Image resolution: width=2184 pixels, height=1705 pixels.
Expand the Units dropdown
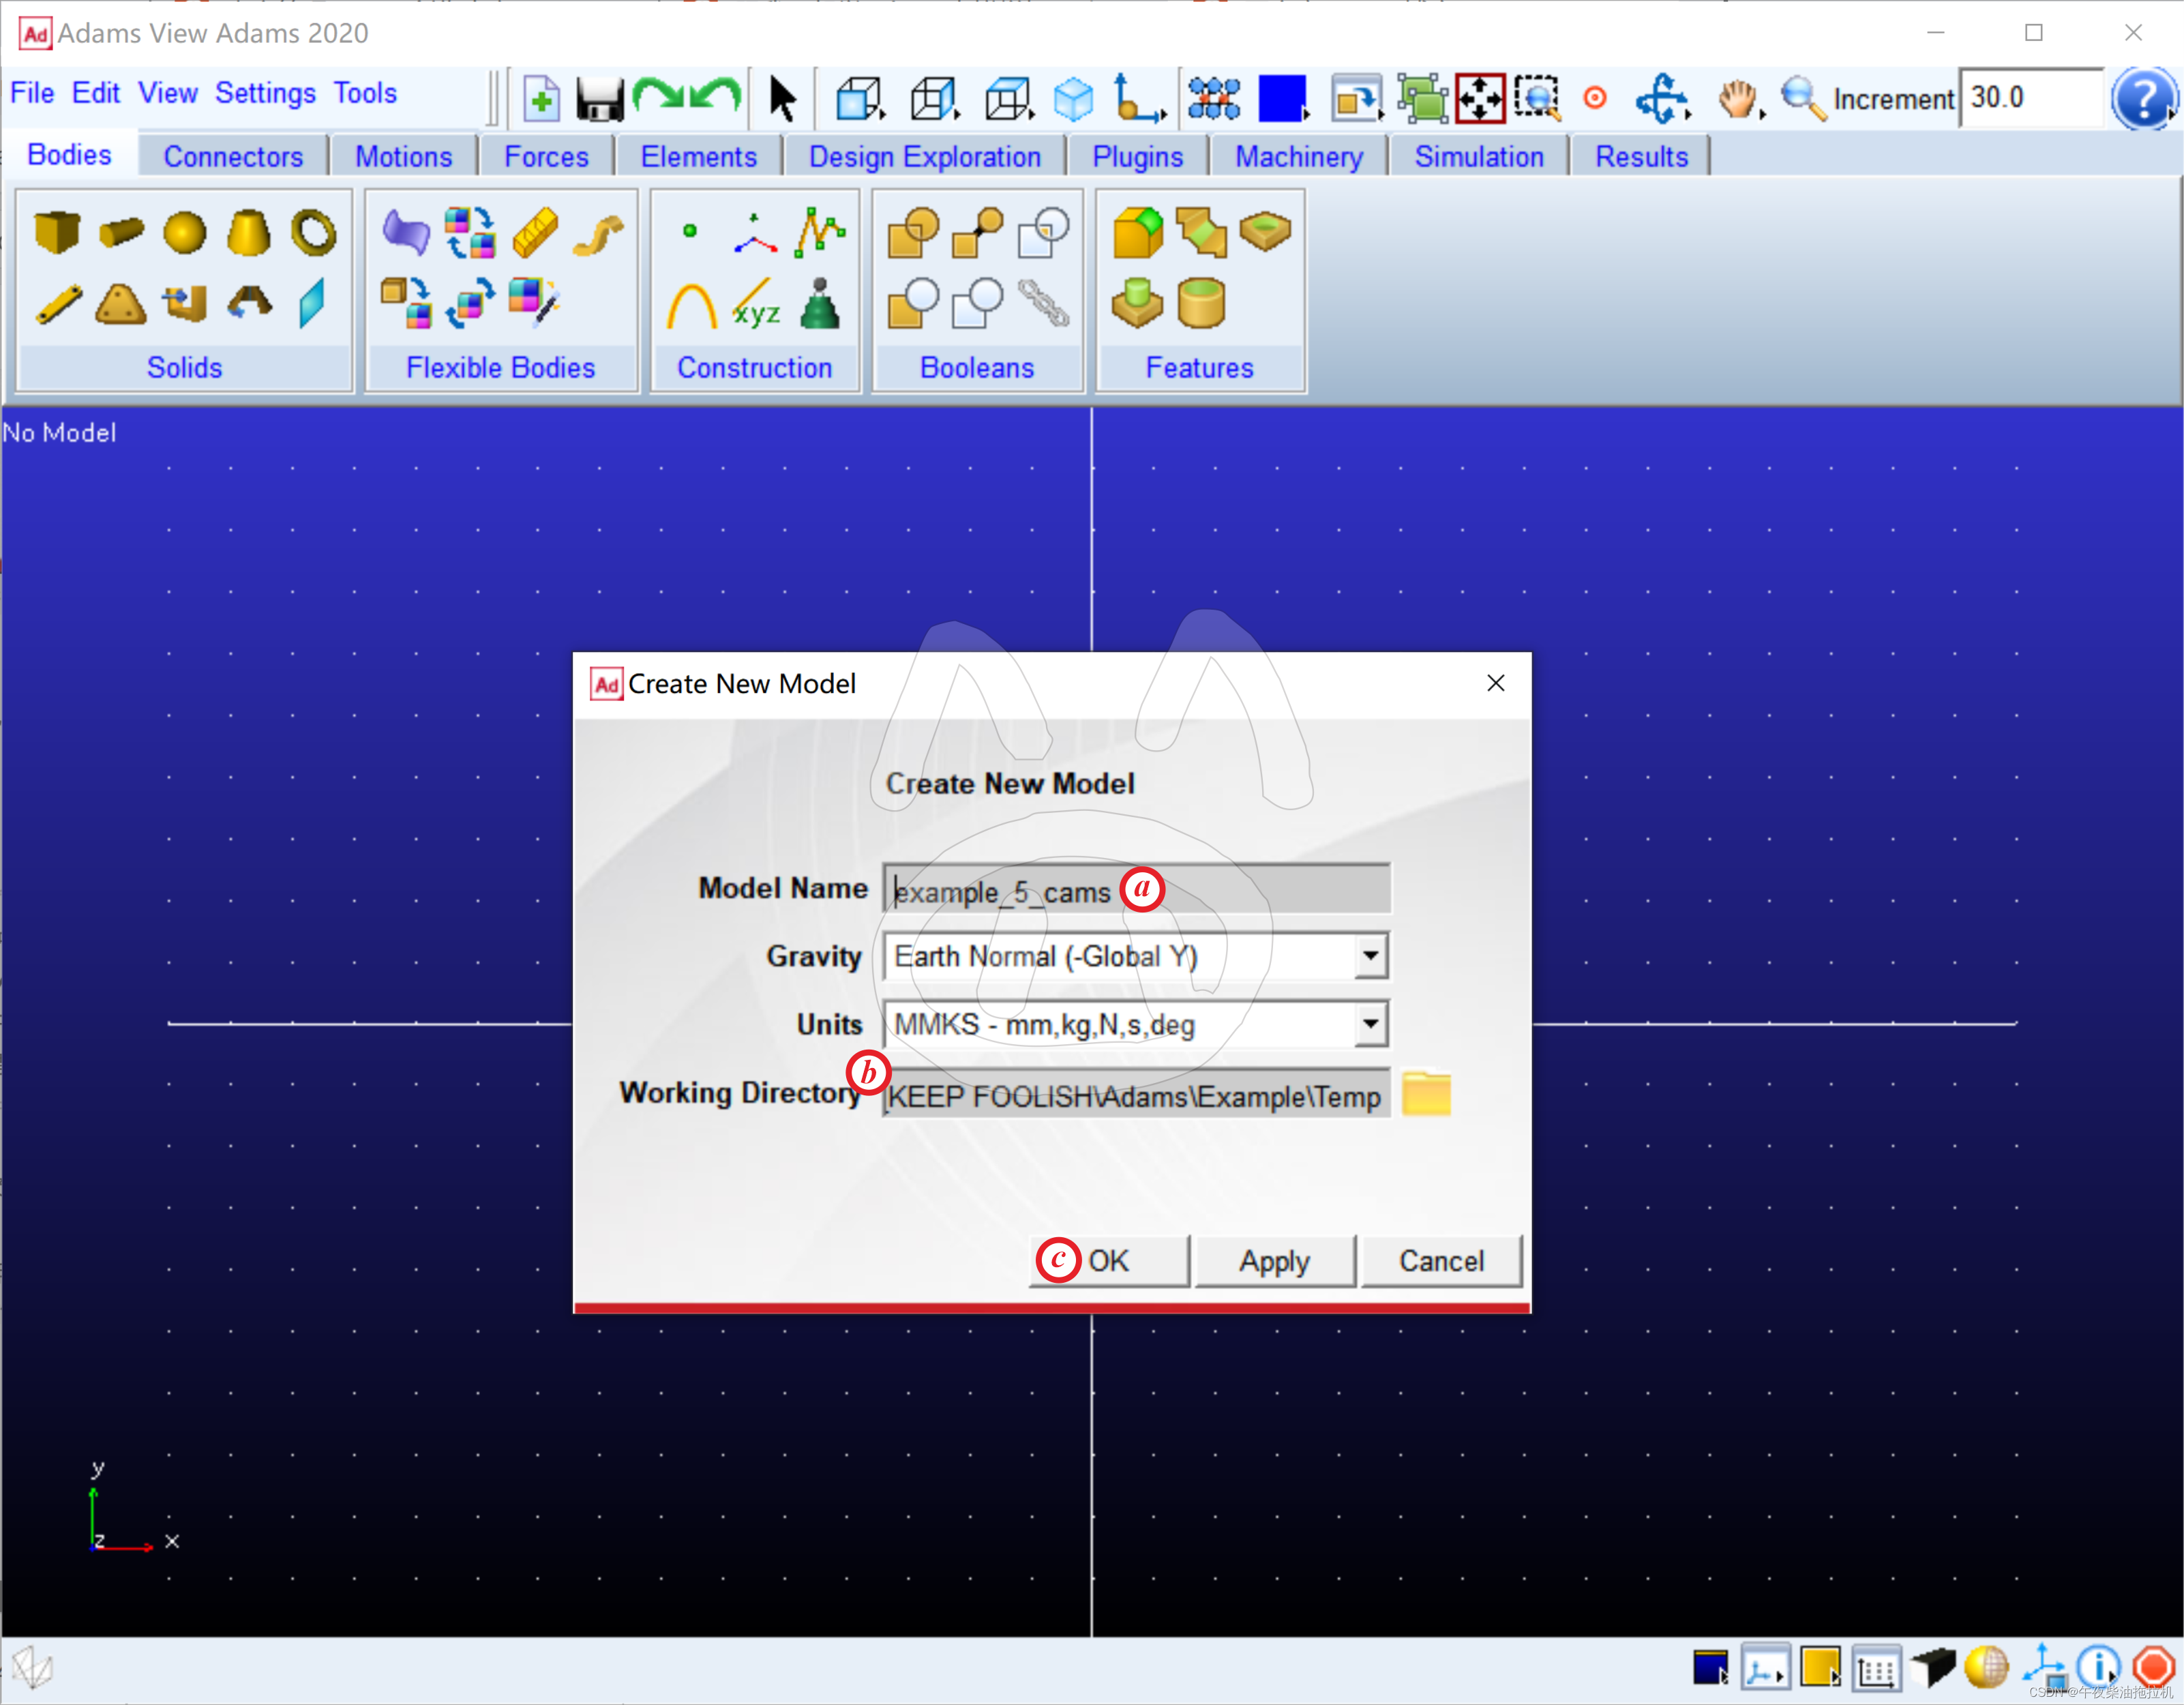click(x=1370, y=1024)
